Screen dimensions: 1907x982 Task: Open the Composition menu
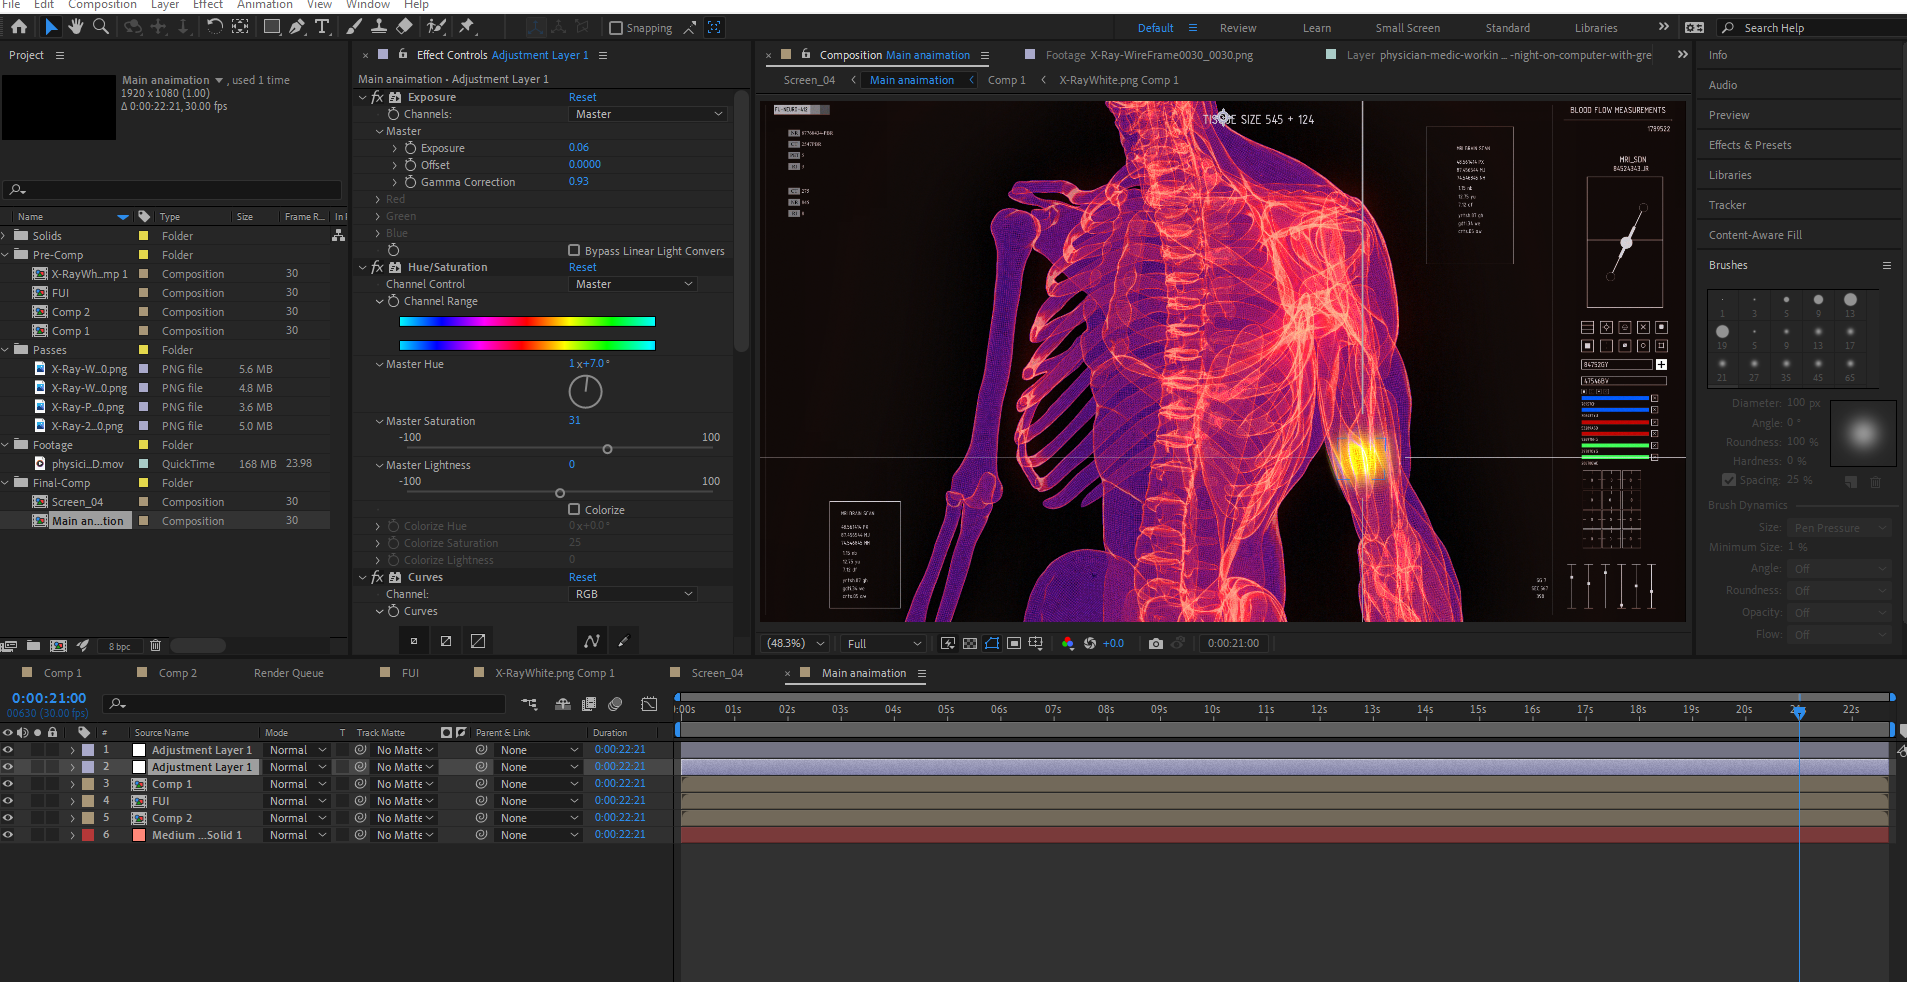(102, 5)
